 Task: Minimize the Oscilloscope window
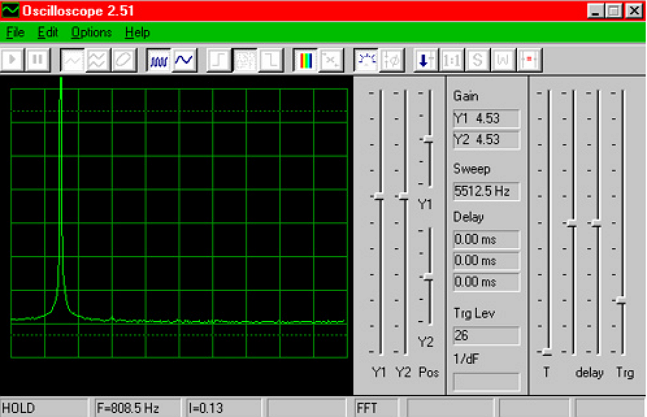coord(595,11)
